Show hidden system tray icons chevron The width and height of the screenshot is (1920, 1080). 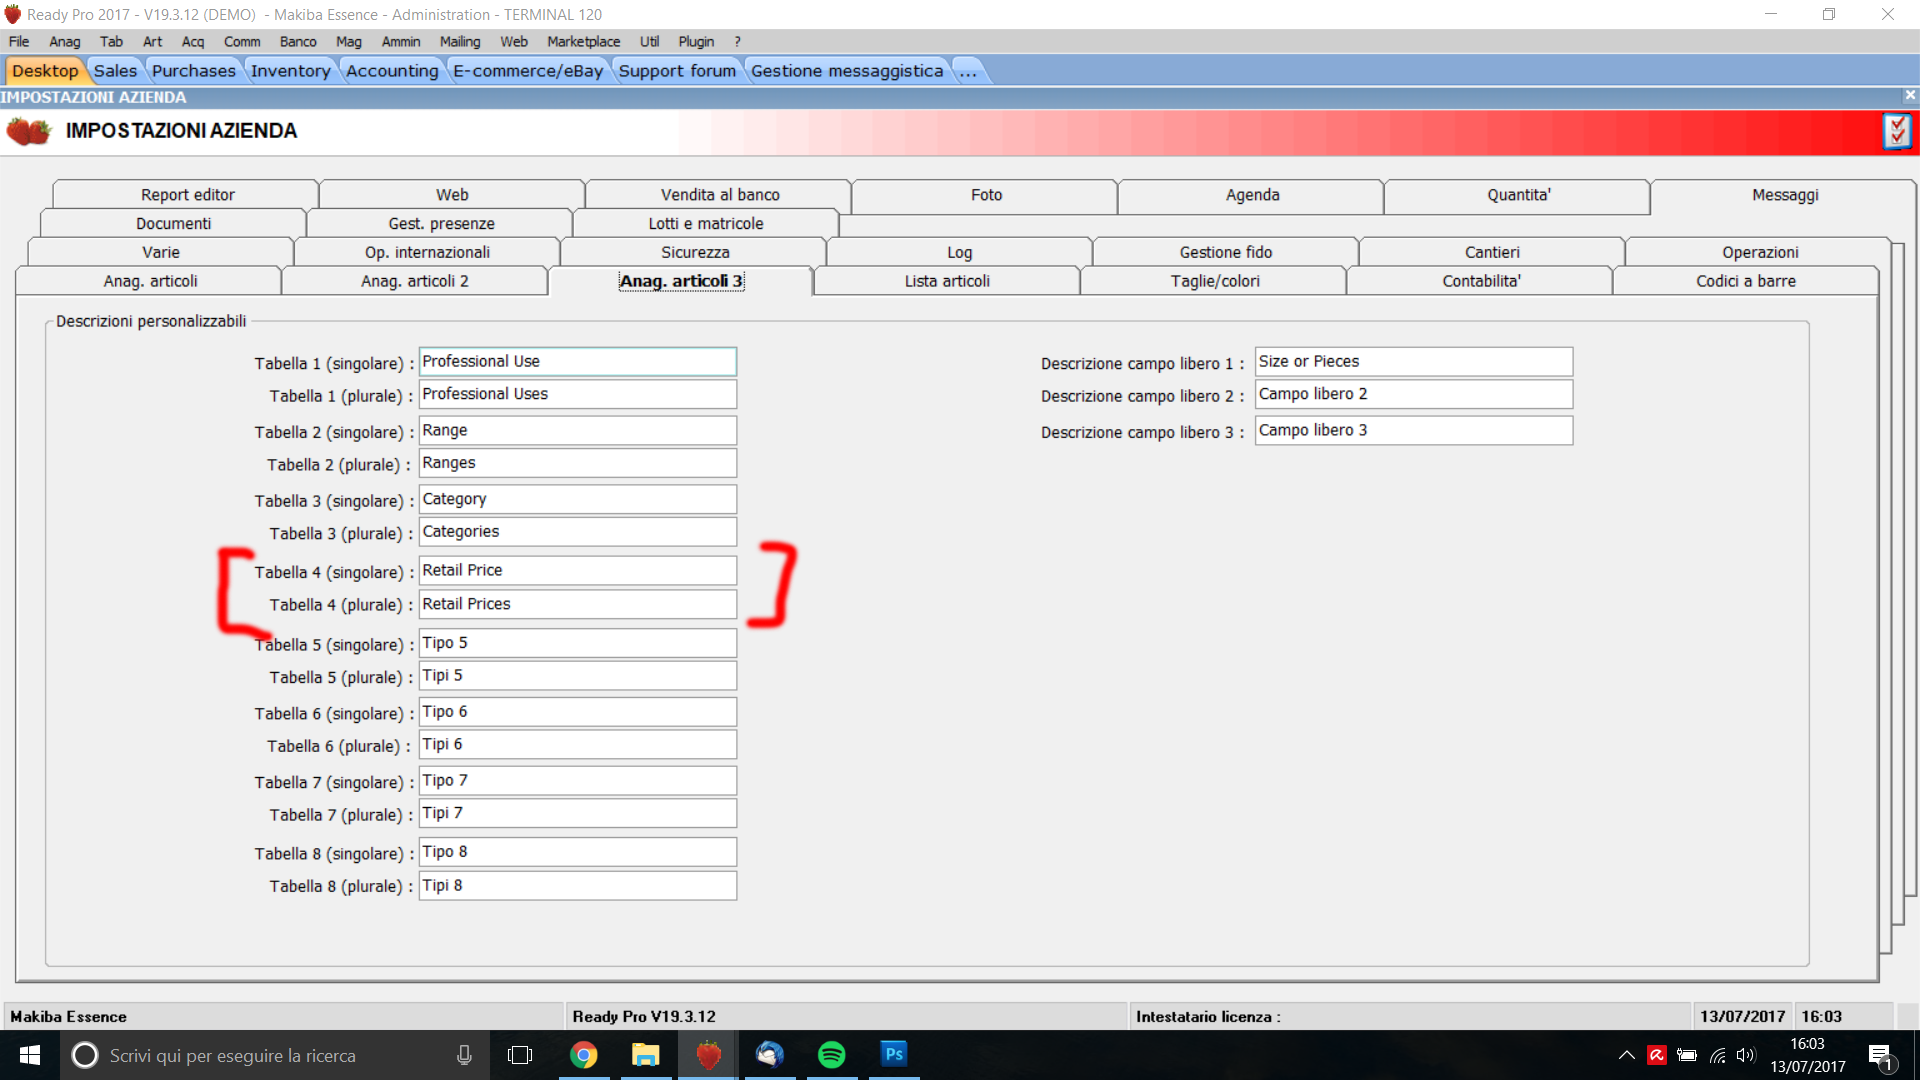coord(1626,1055)
